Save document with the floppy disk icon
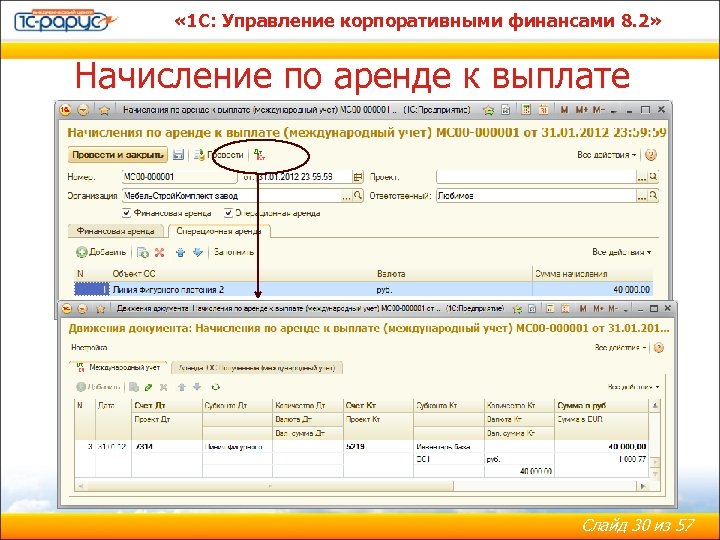Screen dimensions: 720x540 pos(178,155)
